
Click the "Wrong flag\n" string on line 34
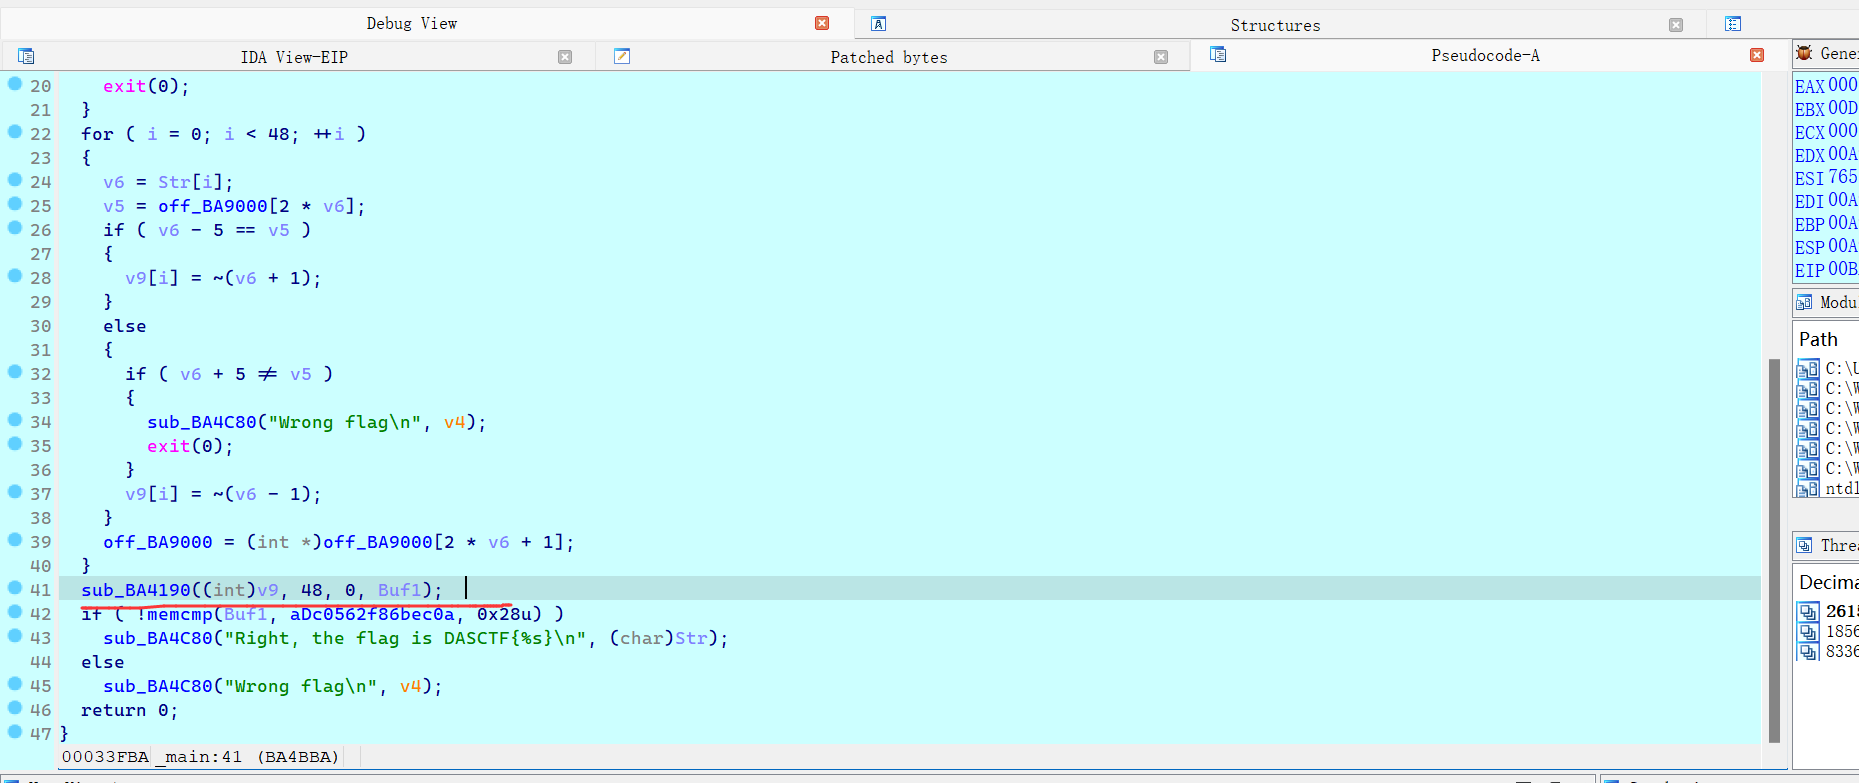[344, 422]
